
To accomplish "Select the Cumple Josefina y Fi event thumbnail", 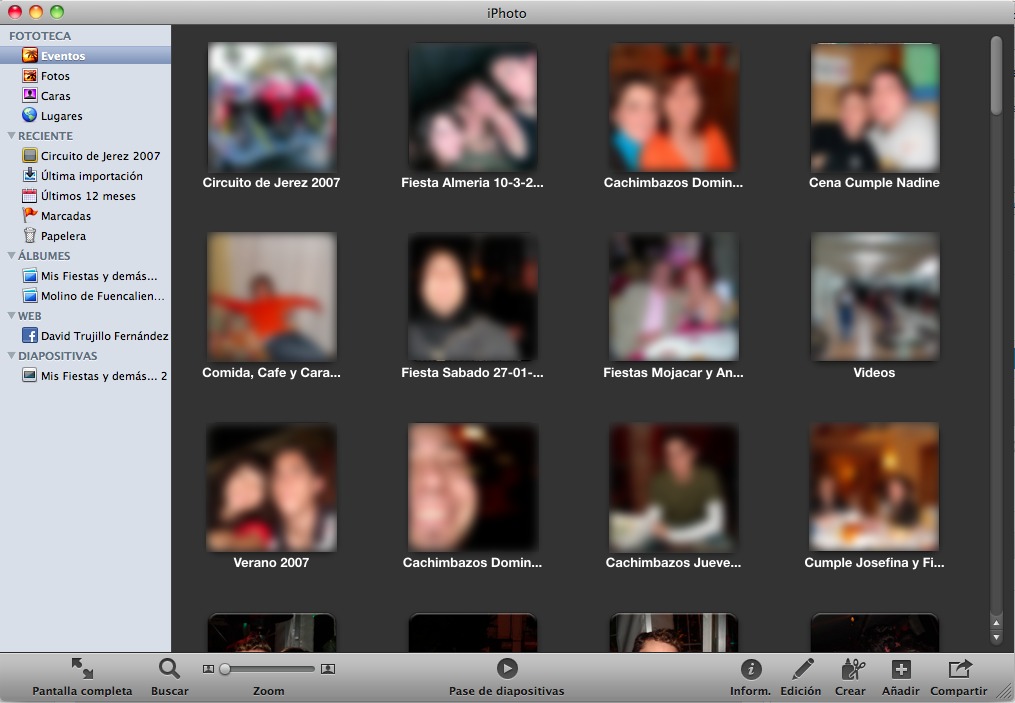I will click(875, 487).
